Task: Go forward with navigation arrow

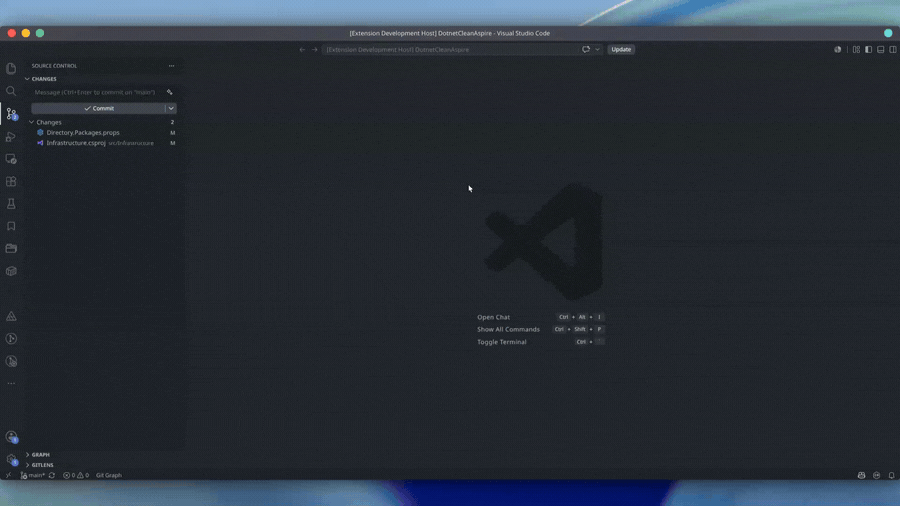Action: 315,49
